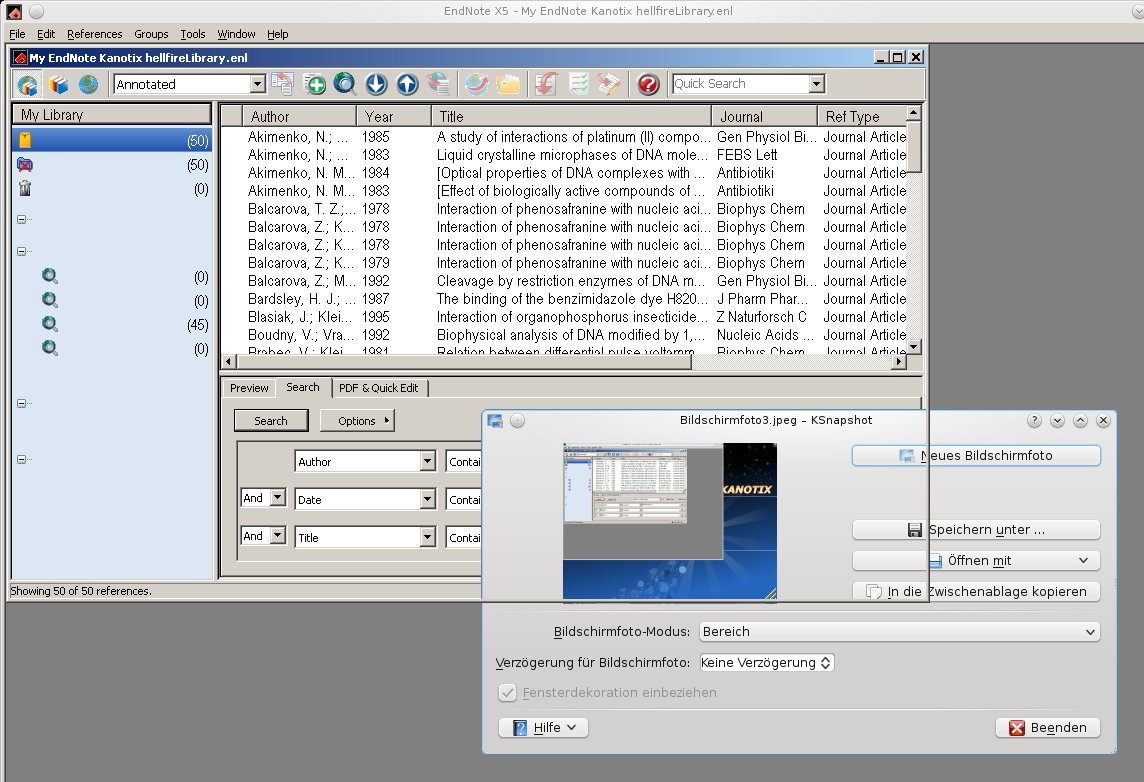This screenshot has width=1144, height=782.
Task: Click the Beenden button in KSnapshot
Action: tap(1048, 728)
